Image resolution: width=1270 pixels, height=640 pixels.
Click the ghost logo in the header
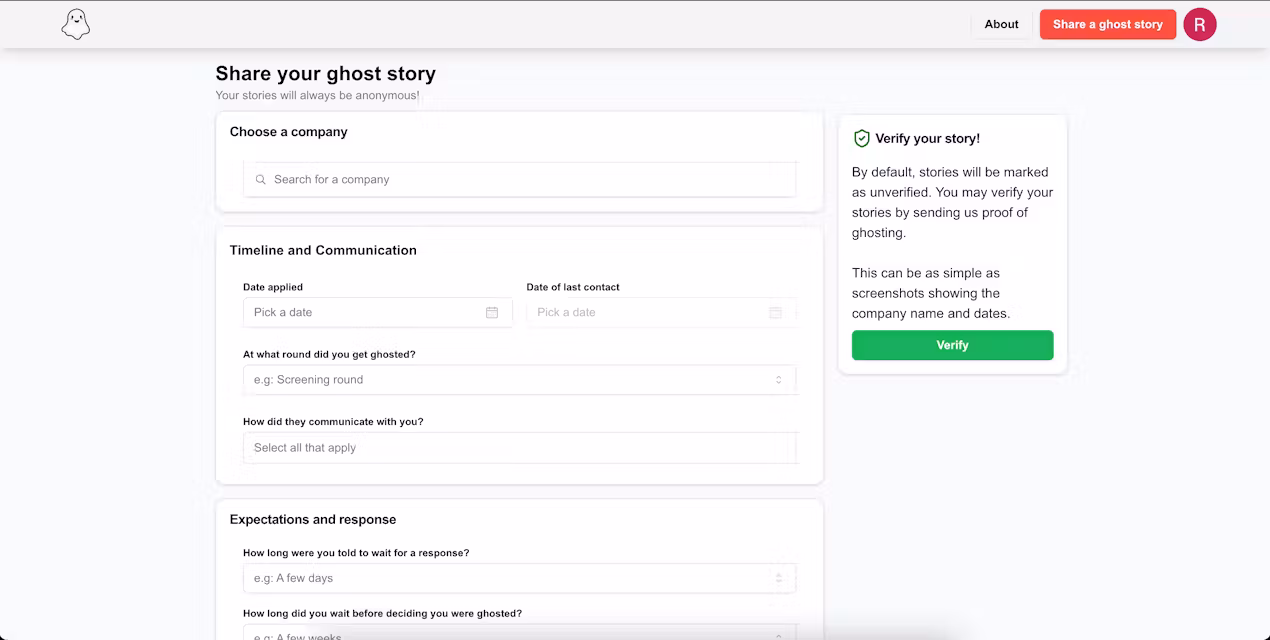[x=75, y=24]
